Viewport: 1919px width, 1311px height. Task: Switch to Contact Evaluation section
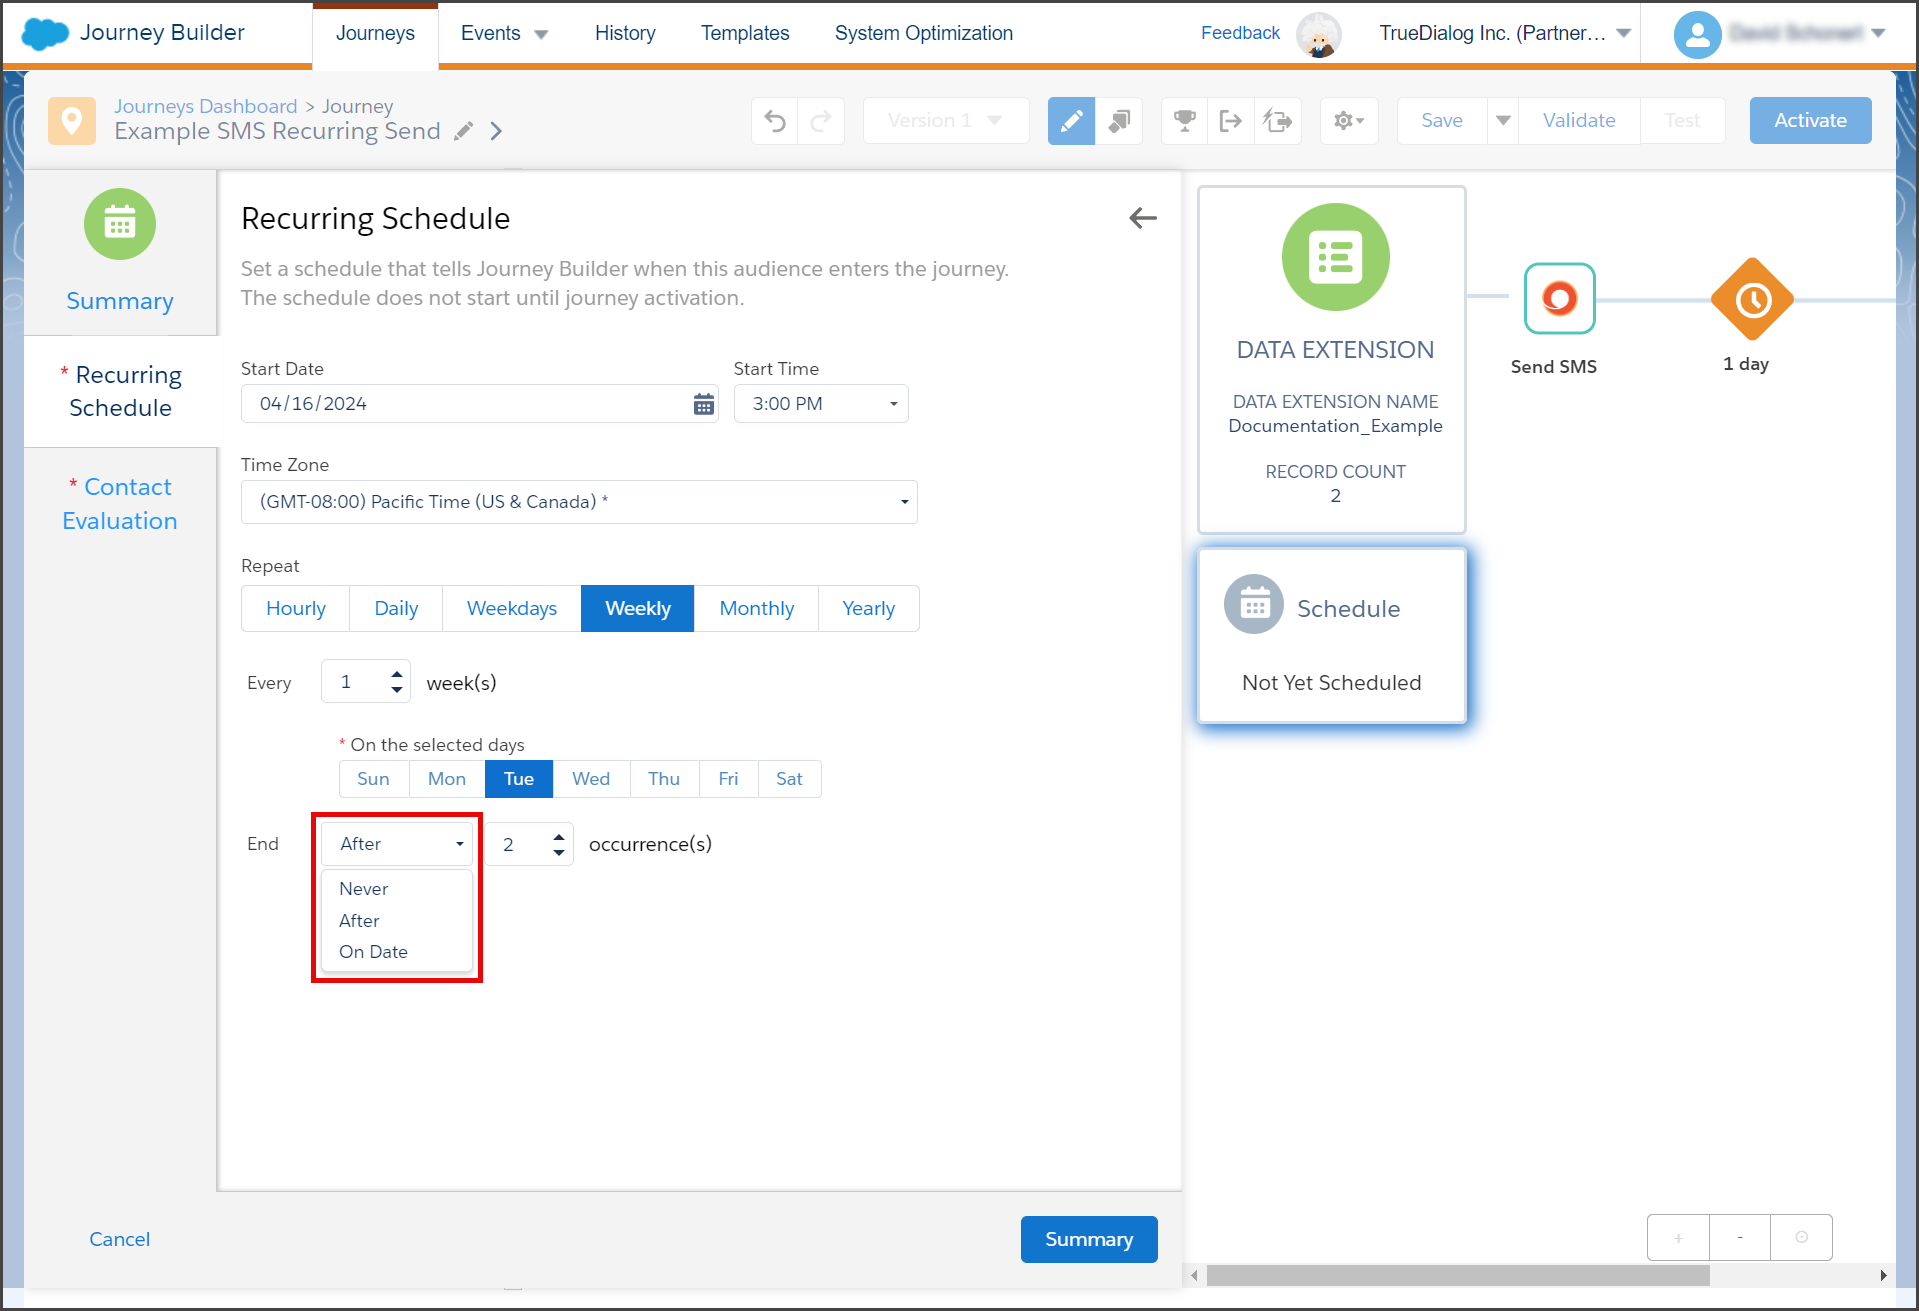click(120, 504)
